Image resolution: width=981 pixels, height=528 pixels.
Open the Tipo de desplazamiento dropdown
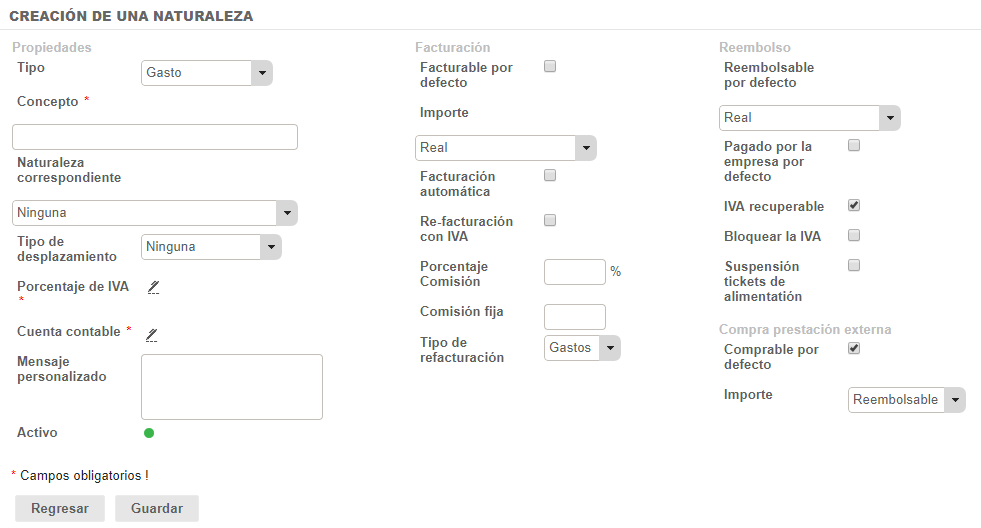[211, 246]
